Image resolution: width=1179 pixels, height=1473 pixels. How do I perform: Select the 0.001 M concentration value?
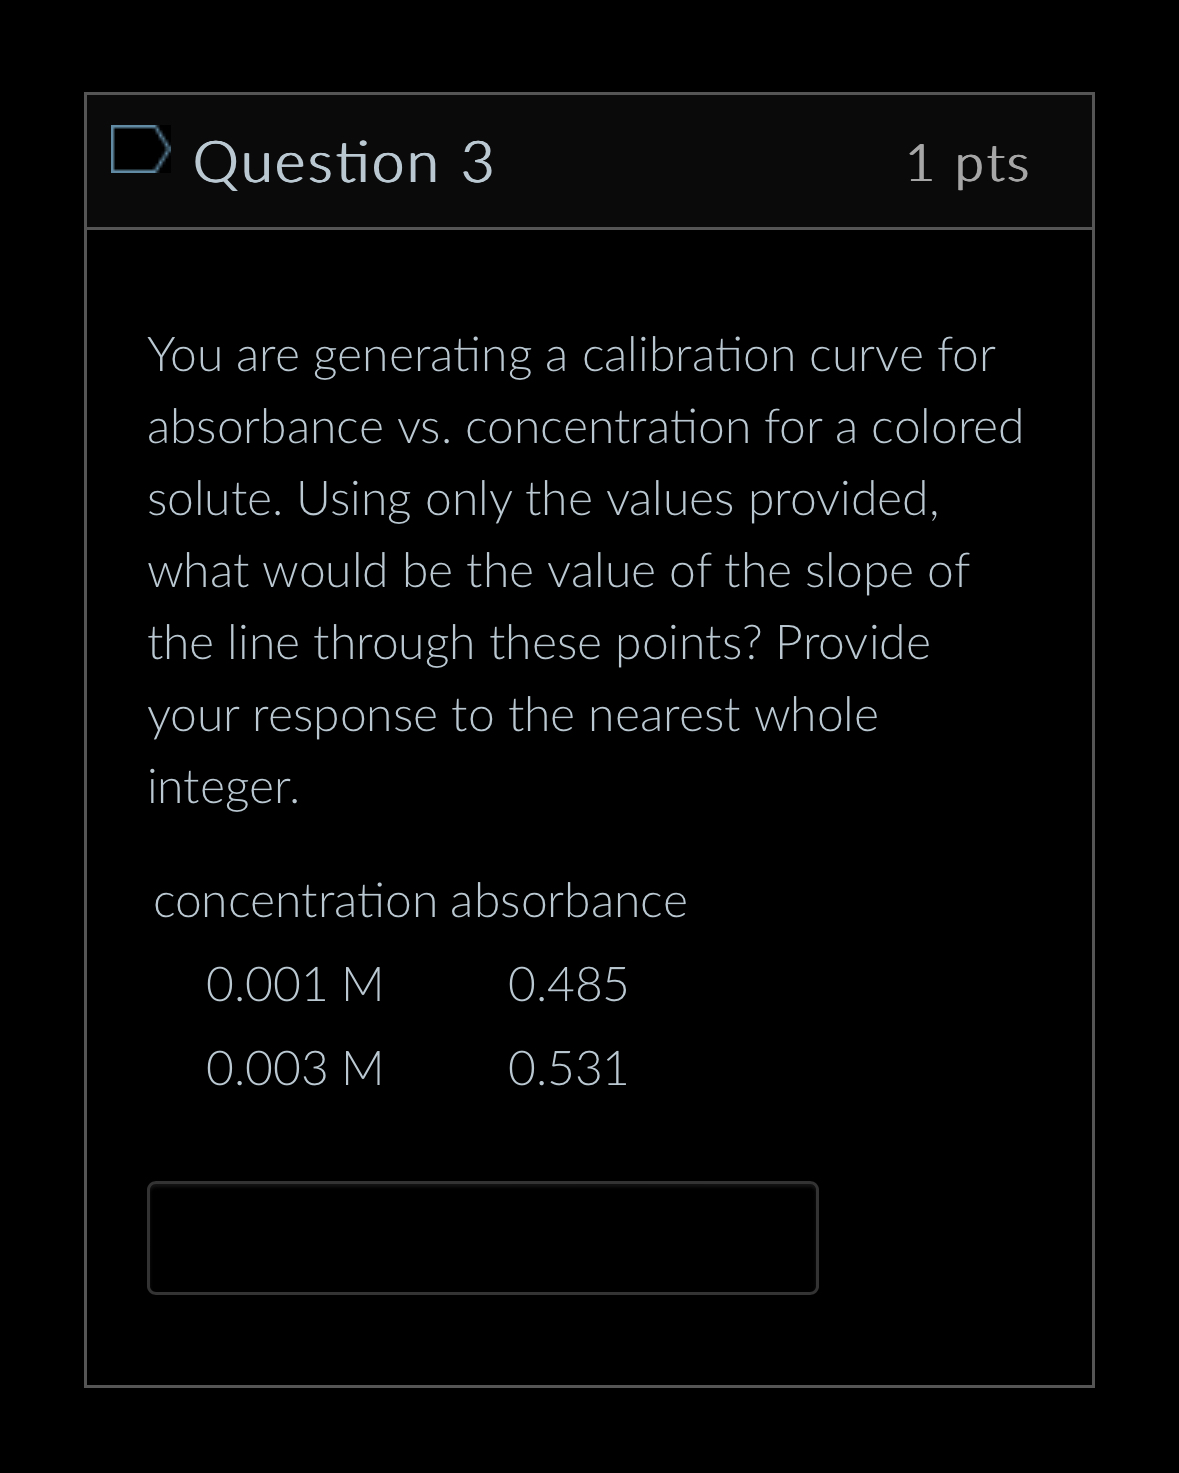(294, 984)
